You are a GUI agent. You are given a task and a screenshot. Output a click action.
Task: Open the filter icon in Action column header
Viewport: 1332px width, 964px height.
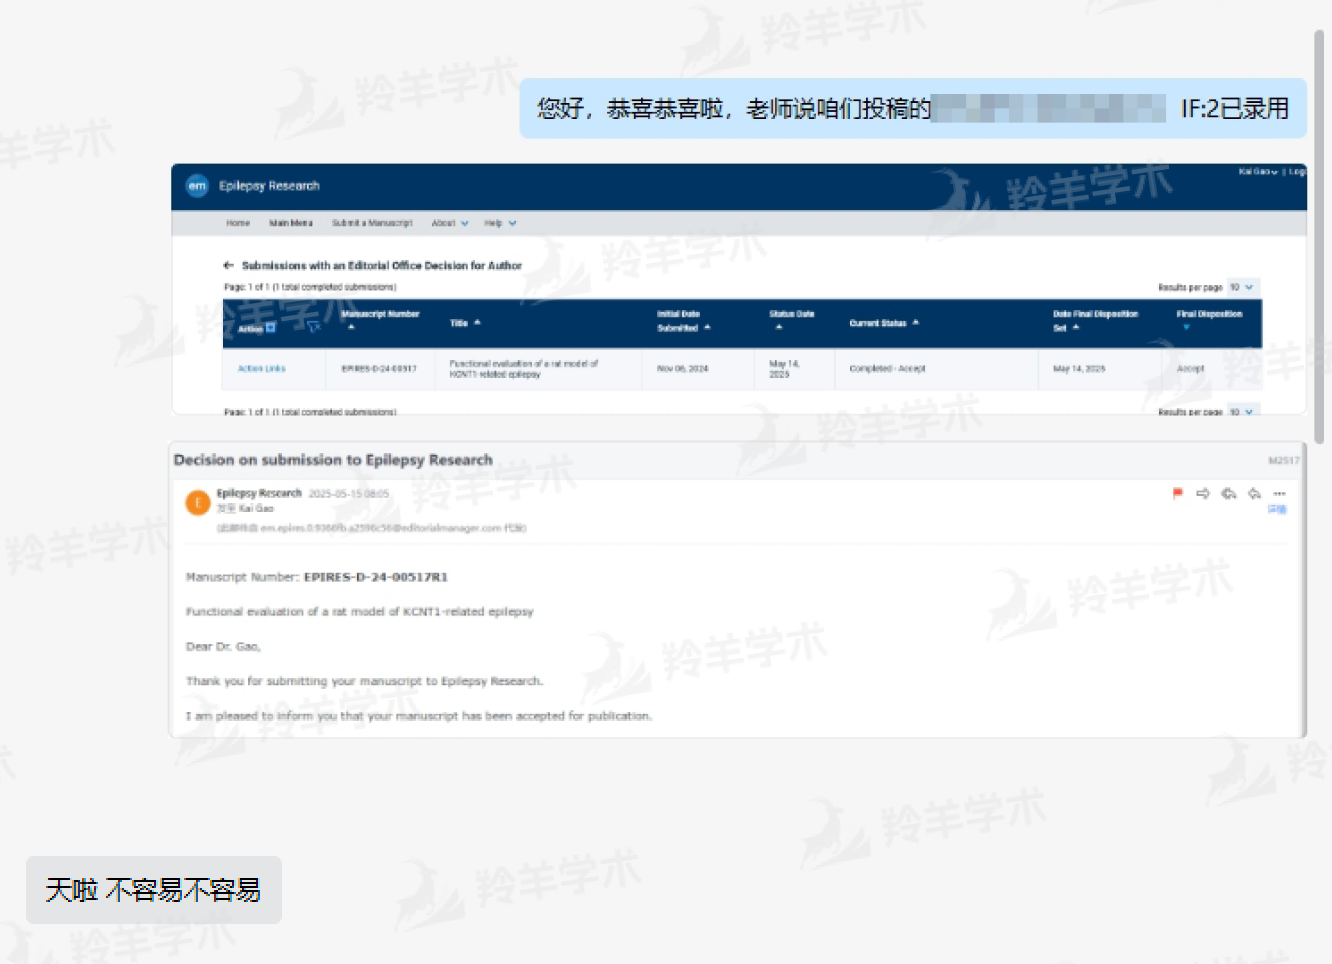313,327
